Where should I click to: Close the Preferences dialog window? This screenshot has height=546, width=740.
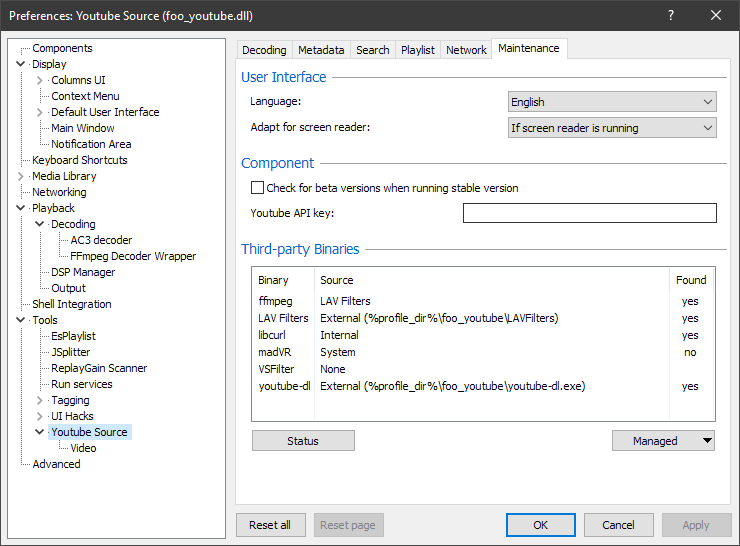[715, 15]
